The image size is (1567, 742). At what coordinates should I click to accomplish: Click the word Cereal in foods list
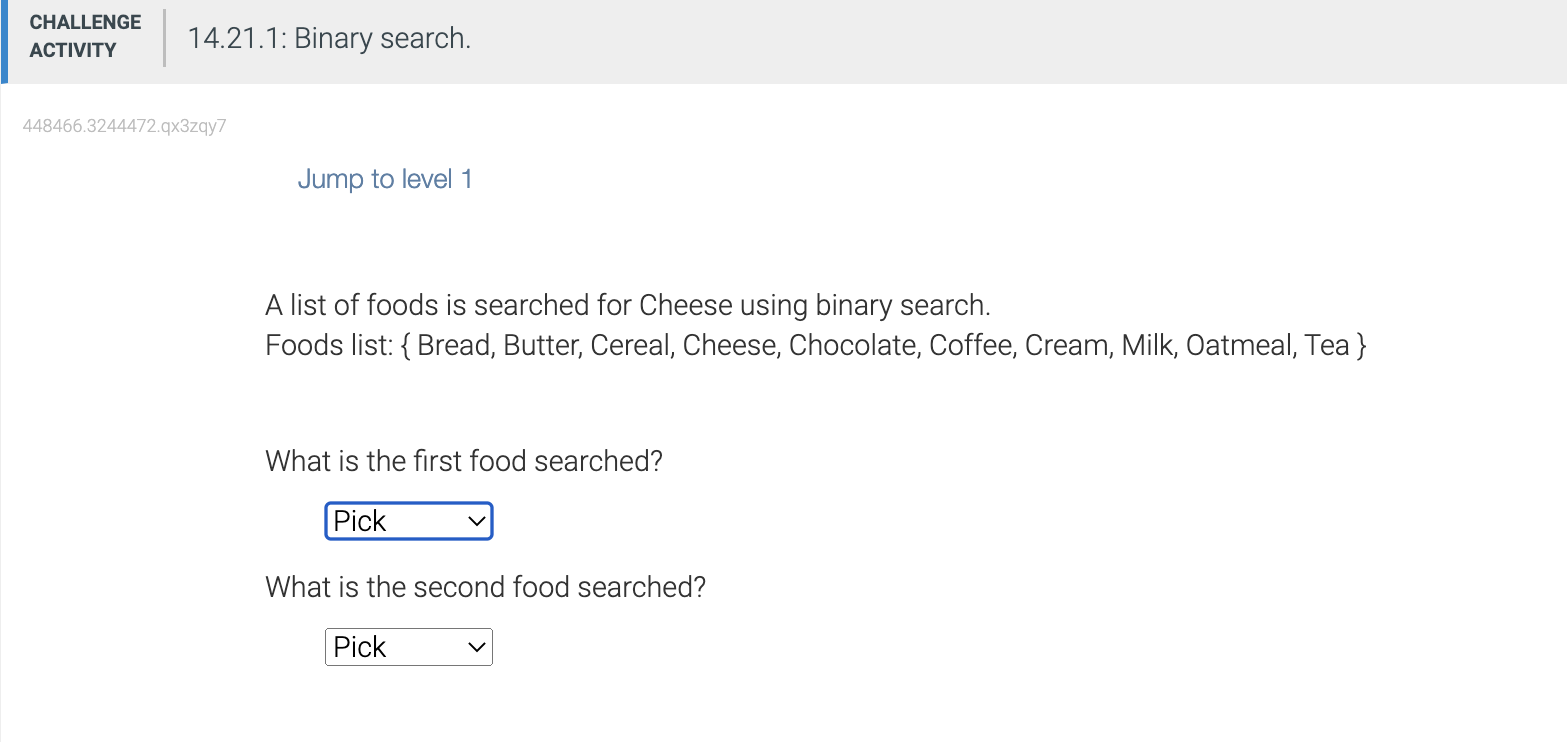coord(629,346)
